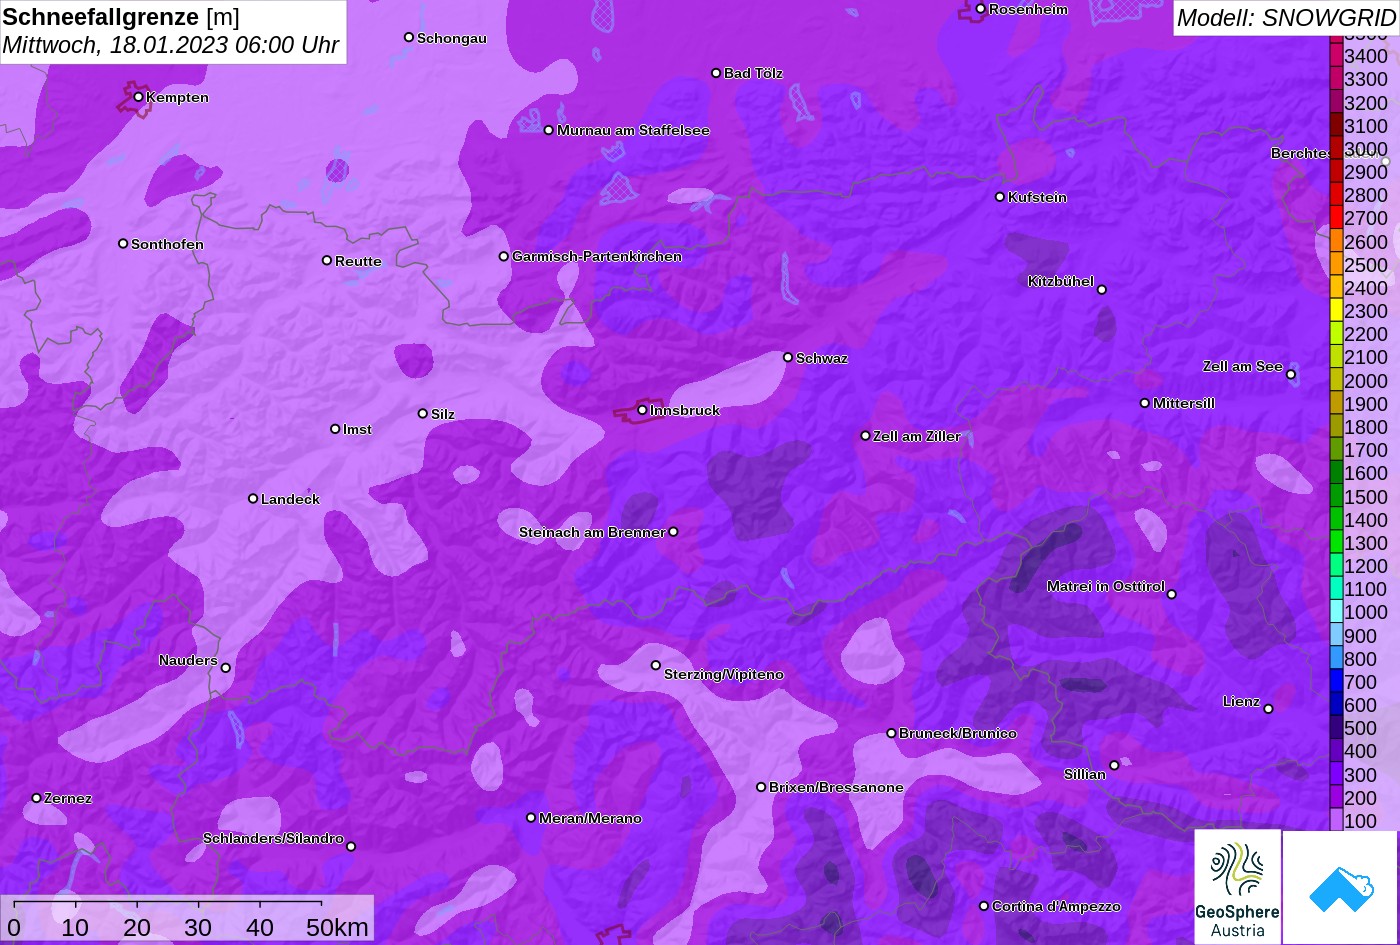Screen dimensions: 1400x945
Task: Click the Murnau am Staffelsee label
Action: [x=633, y=130]
